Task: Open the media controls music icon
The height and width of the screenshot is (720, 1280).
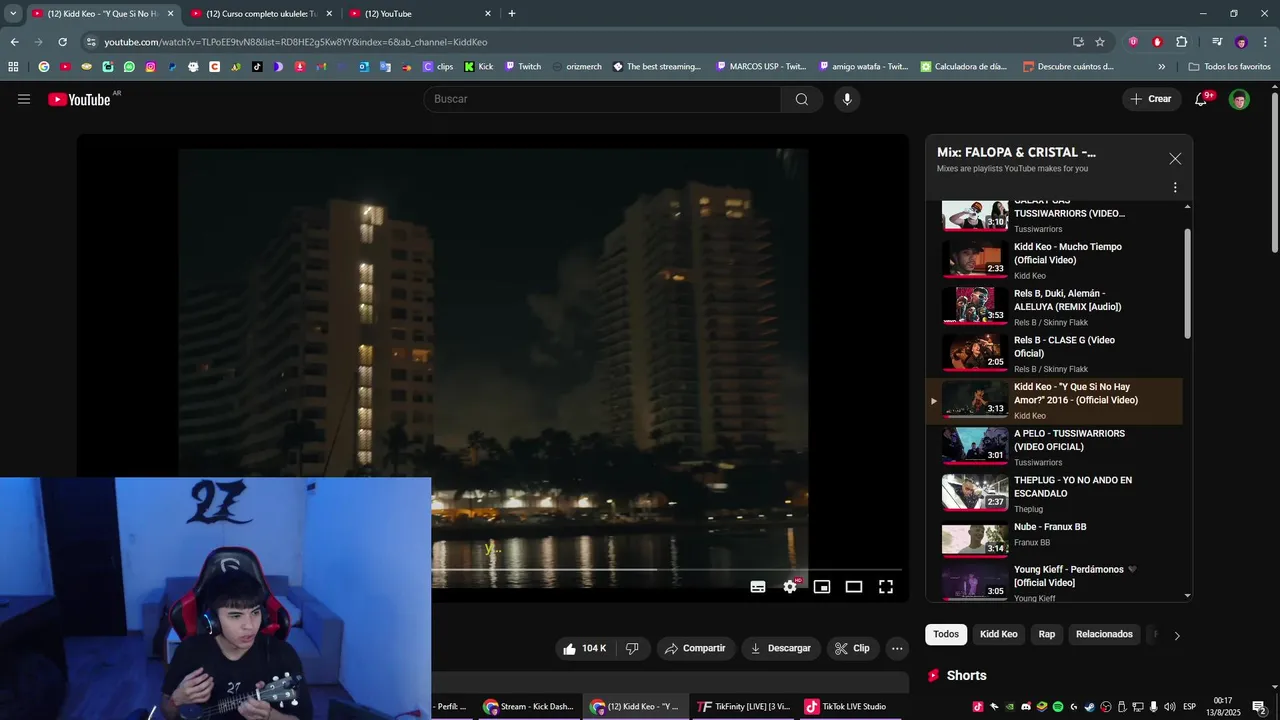Action: pos(1217,42)
